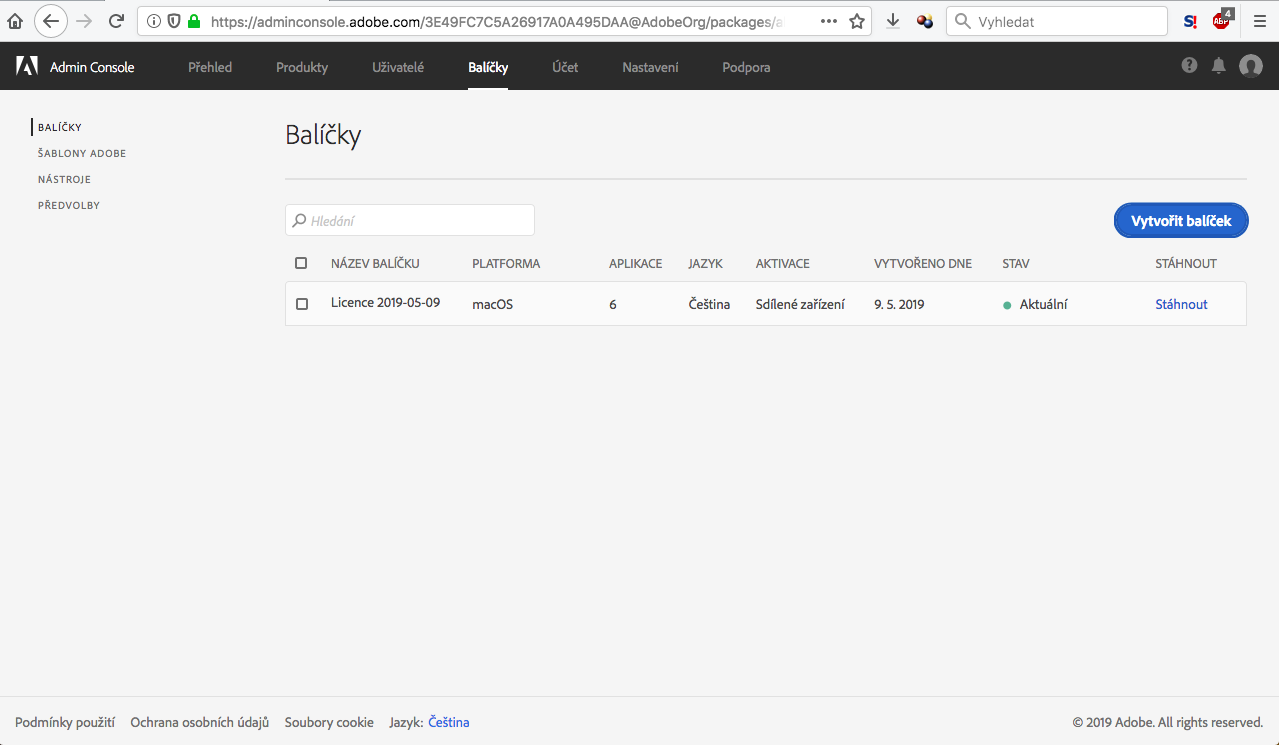Open the help question mark icon
1279x745 pixels.
pos(1189,65)
